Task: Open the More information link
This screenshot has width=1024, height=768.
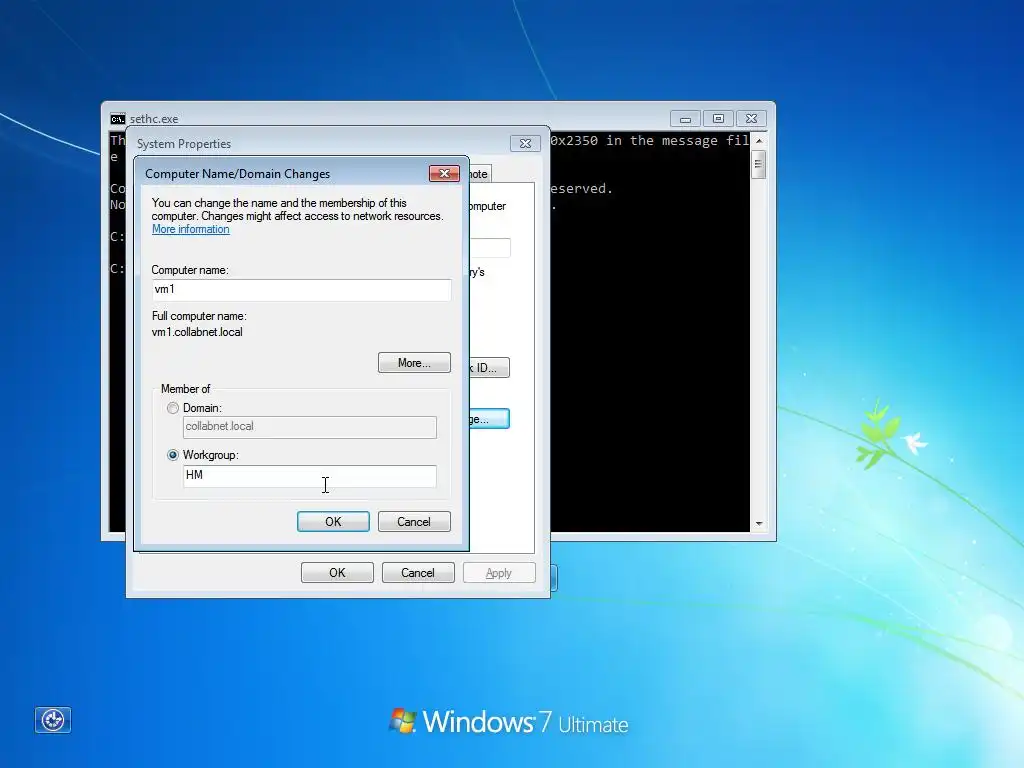Action: (191, 229)
